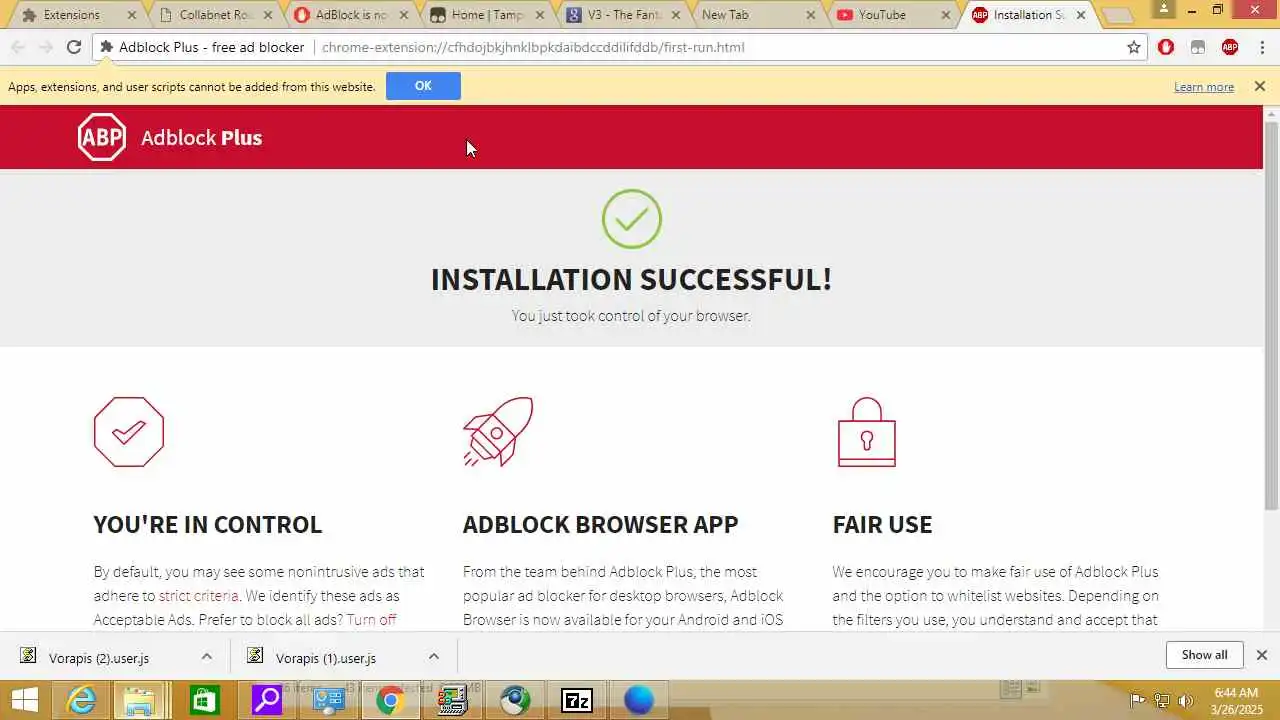
Task: Go back using the browser back arrow
Action: [x=18, y=47]
